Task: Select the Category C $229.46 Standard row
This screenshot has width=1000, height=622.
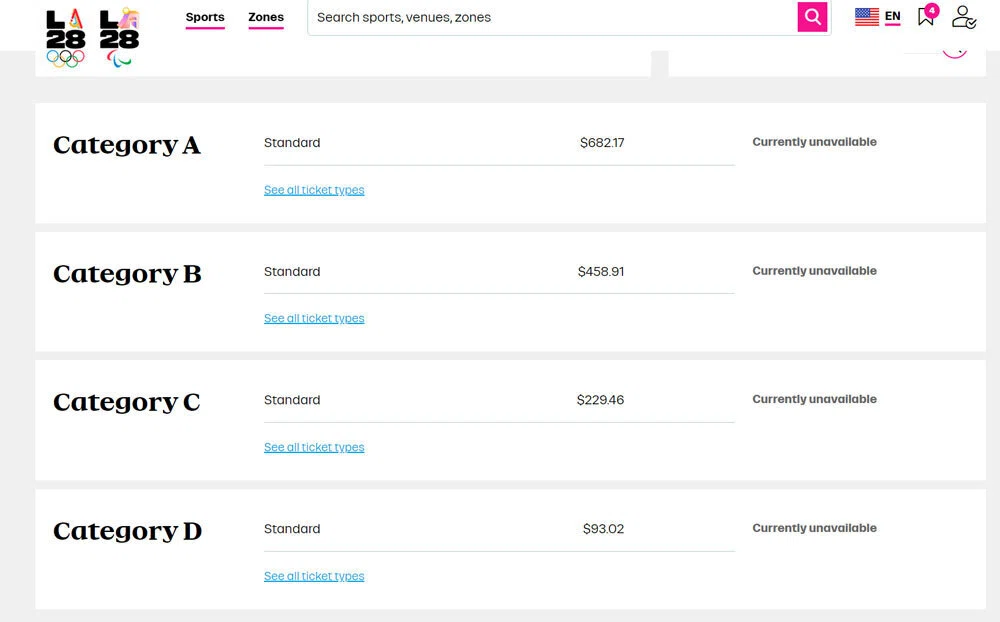Action: [x=499, y=400]
